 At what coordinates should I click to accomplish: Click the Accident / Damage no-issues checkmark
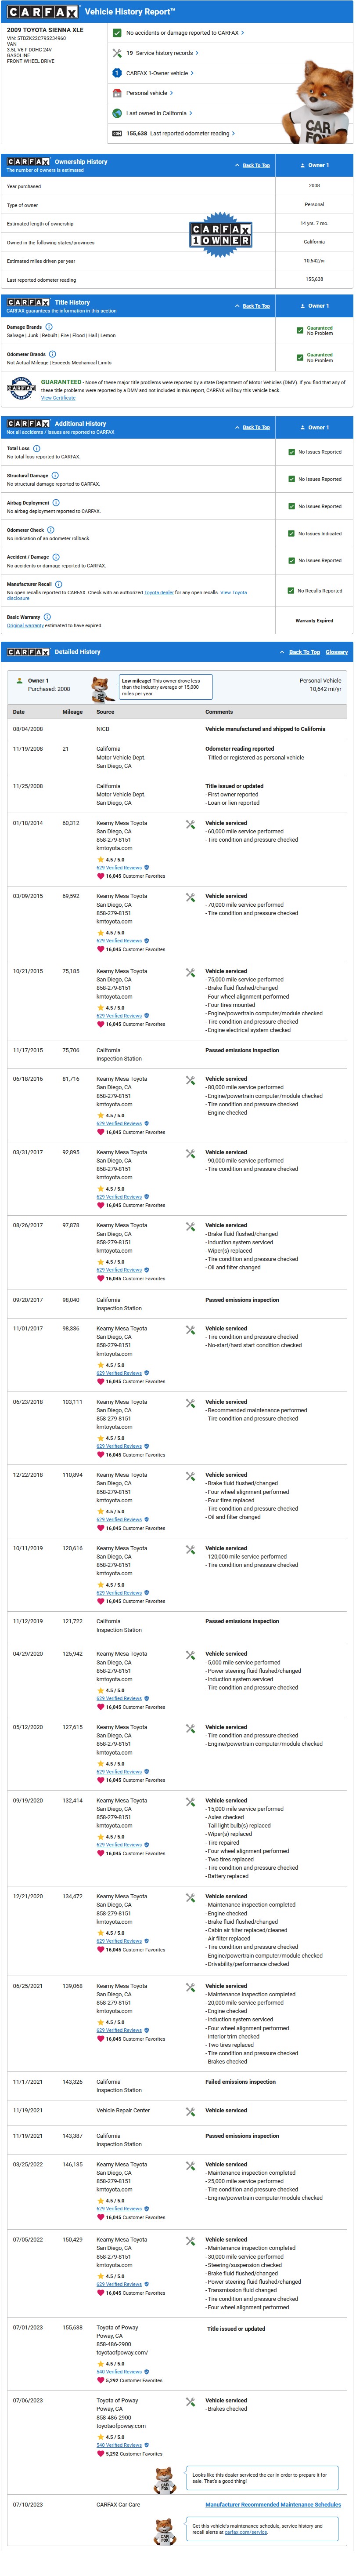pyautogui.click(x=291, y=560)
